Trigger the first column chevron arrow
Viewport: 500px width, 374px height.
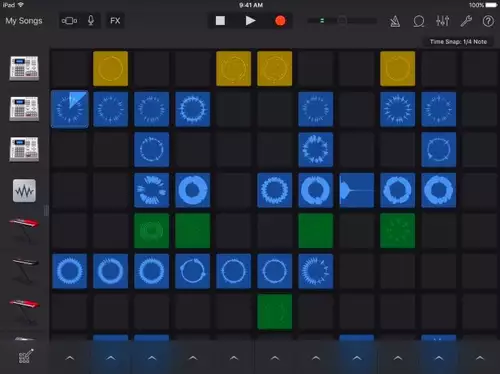[x=70, y=358]
